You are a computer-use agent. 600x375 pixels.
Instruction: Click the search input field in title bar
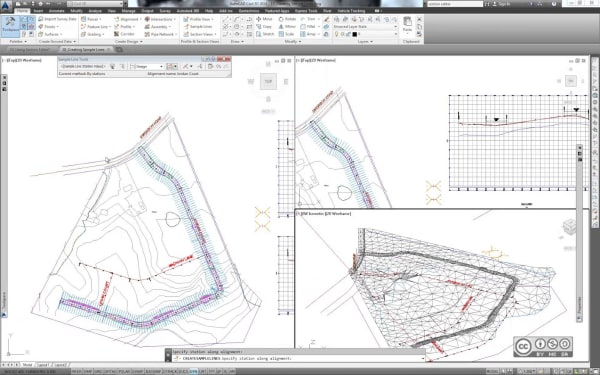(x=455, y=4)
